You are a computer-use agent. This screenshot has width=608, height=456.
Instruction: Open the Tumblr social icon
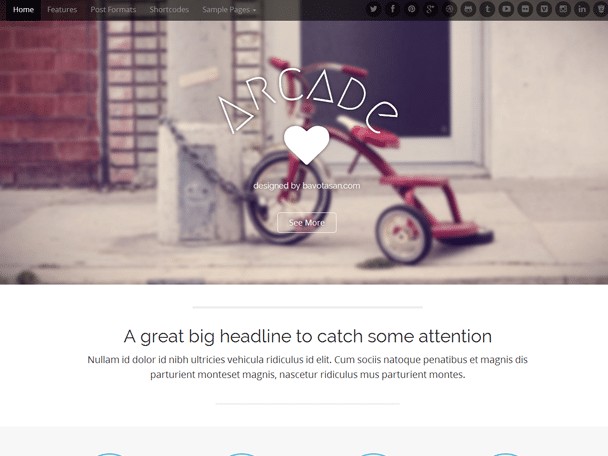[x=487, y=9]
